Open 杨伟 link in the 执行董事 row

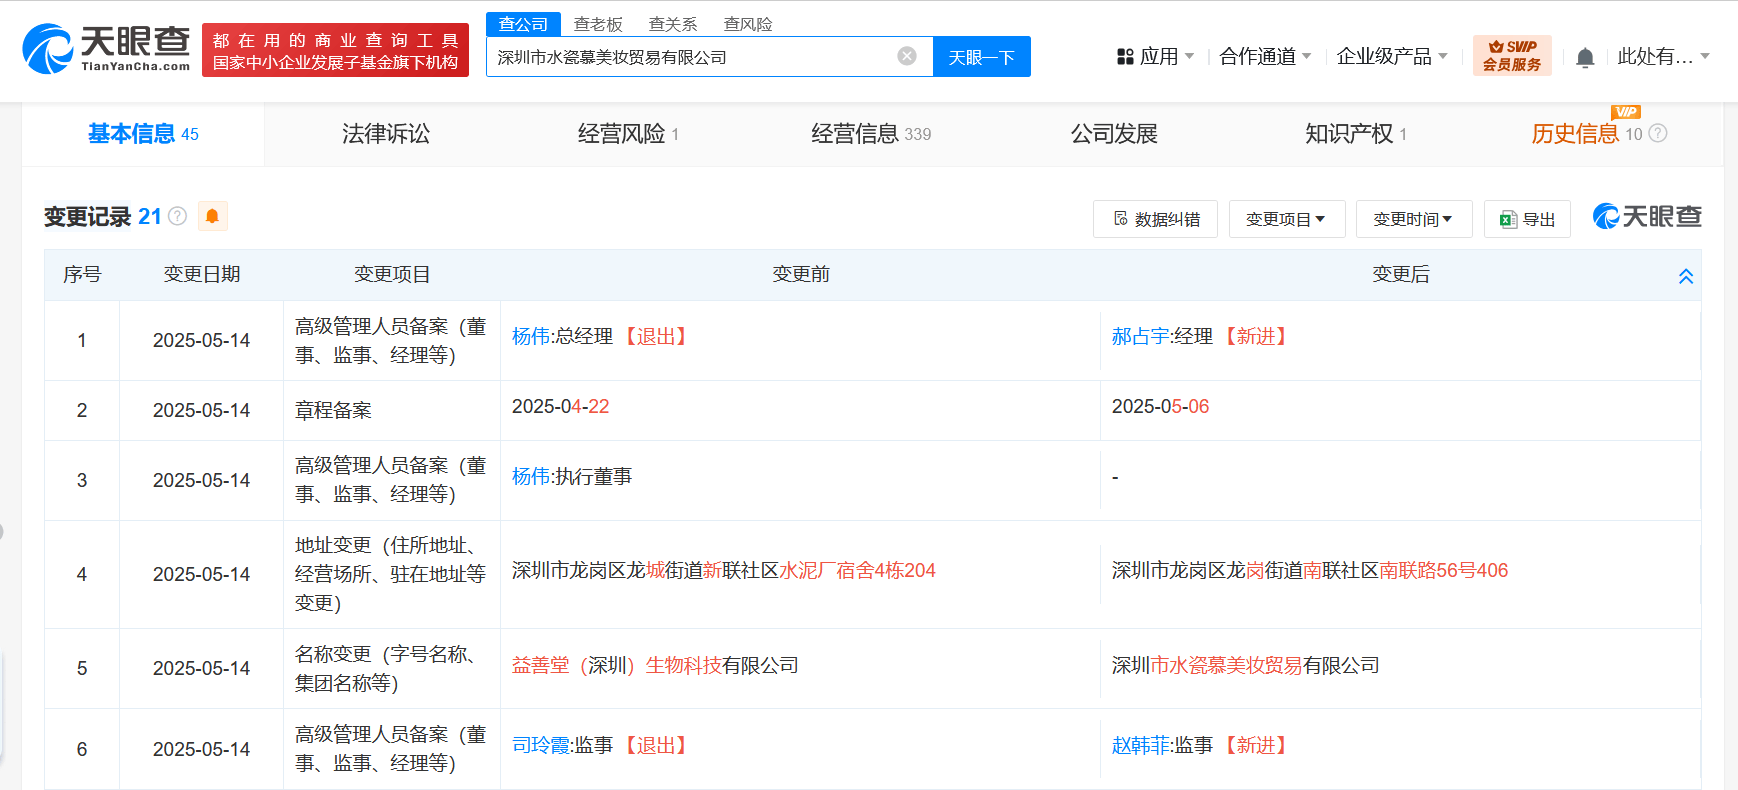531,477
